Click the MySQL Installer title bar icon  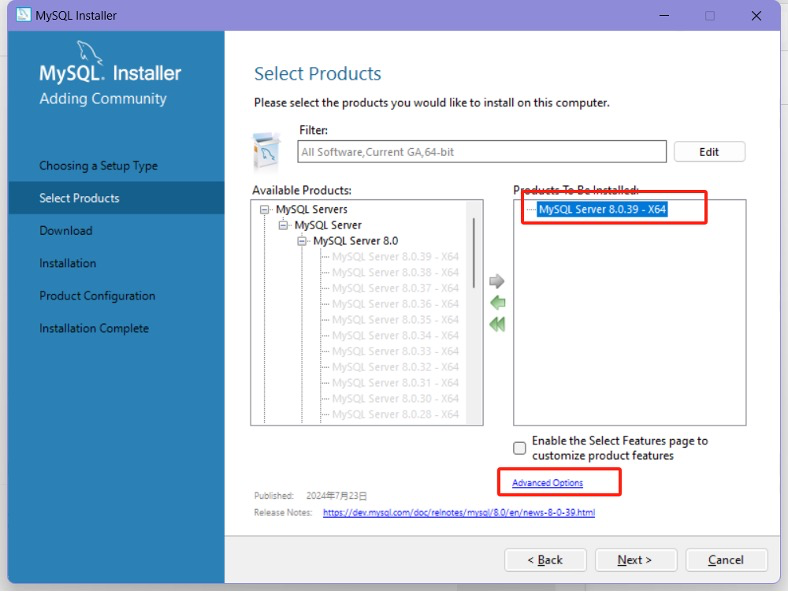(23, 15)
